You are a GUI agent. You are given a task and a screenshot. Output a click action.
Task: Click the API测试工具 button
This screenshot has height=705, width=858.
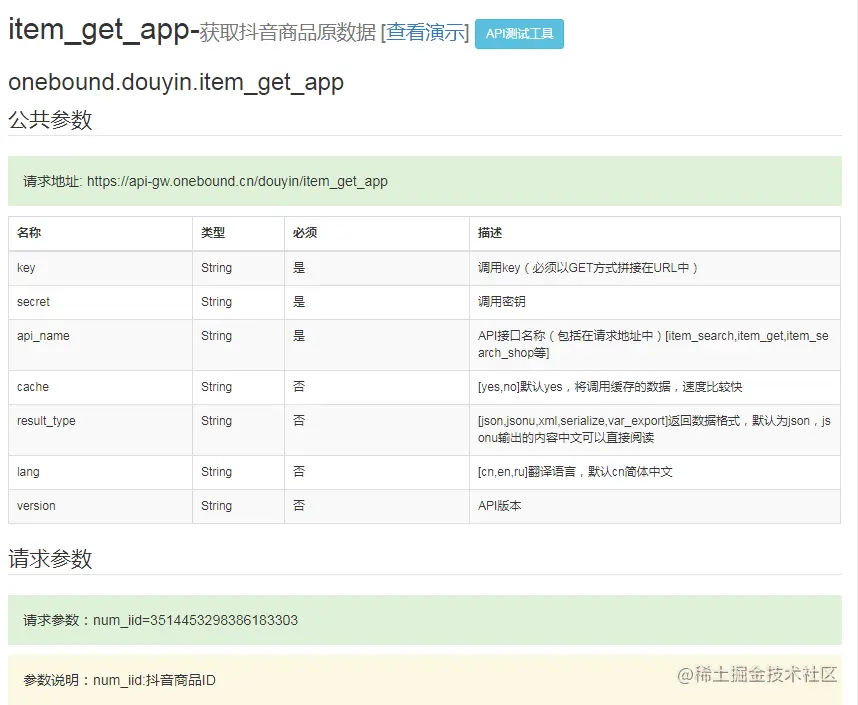click(519, 34)
